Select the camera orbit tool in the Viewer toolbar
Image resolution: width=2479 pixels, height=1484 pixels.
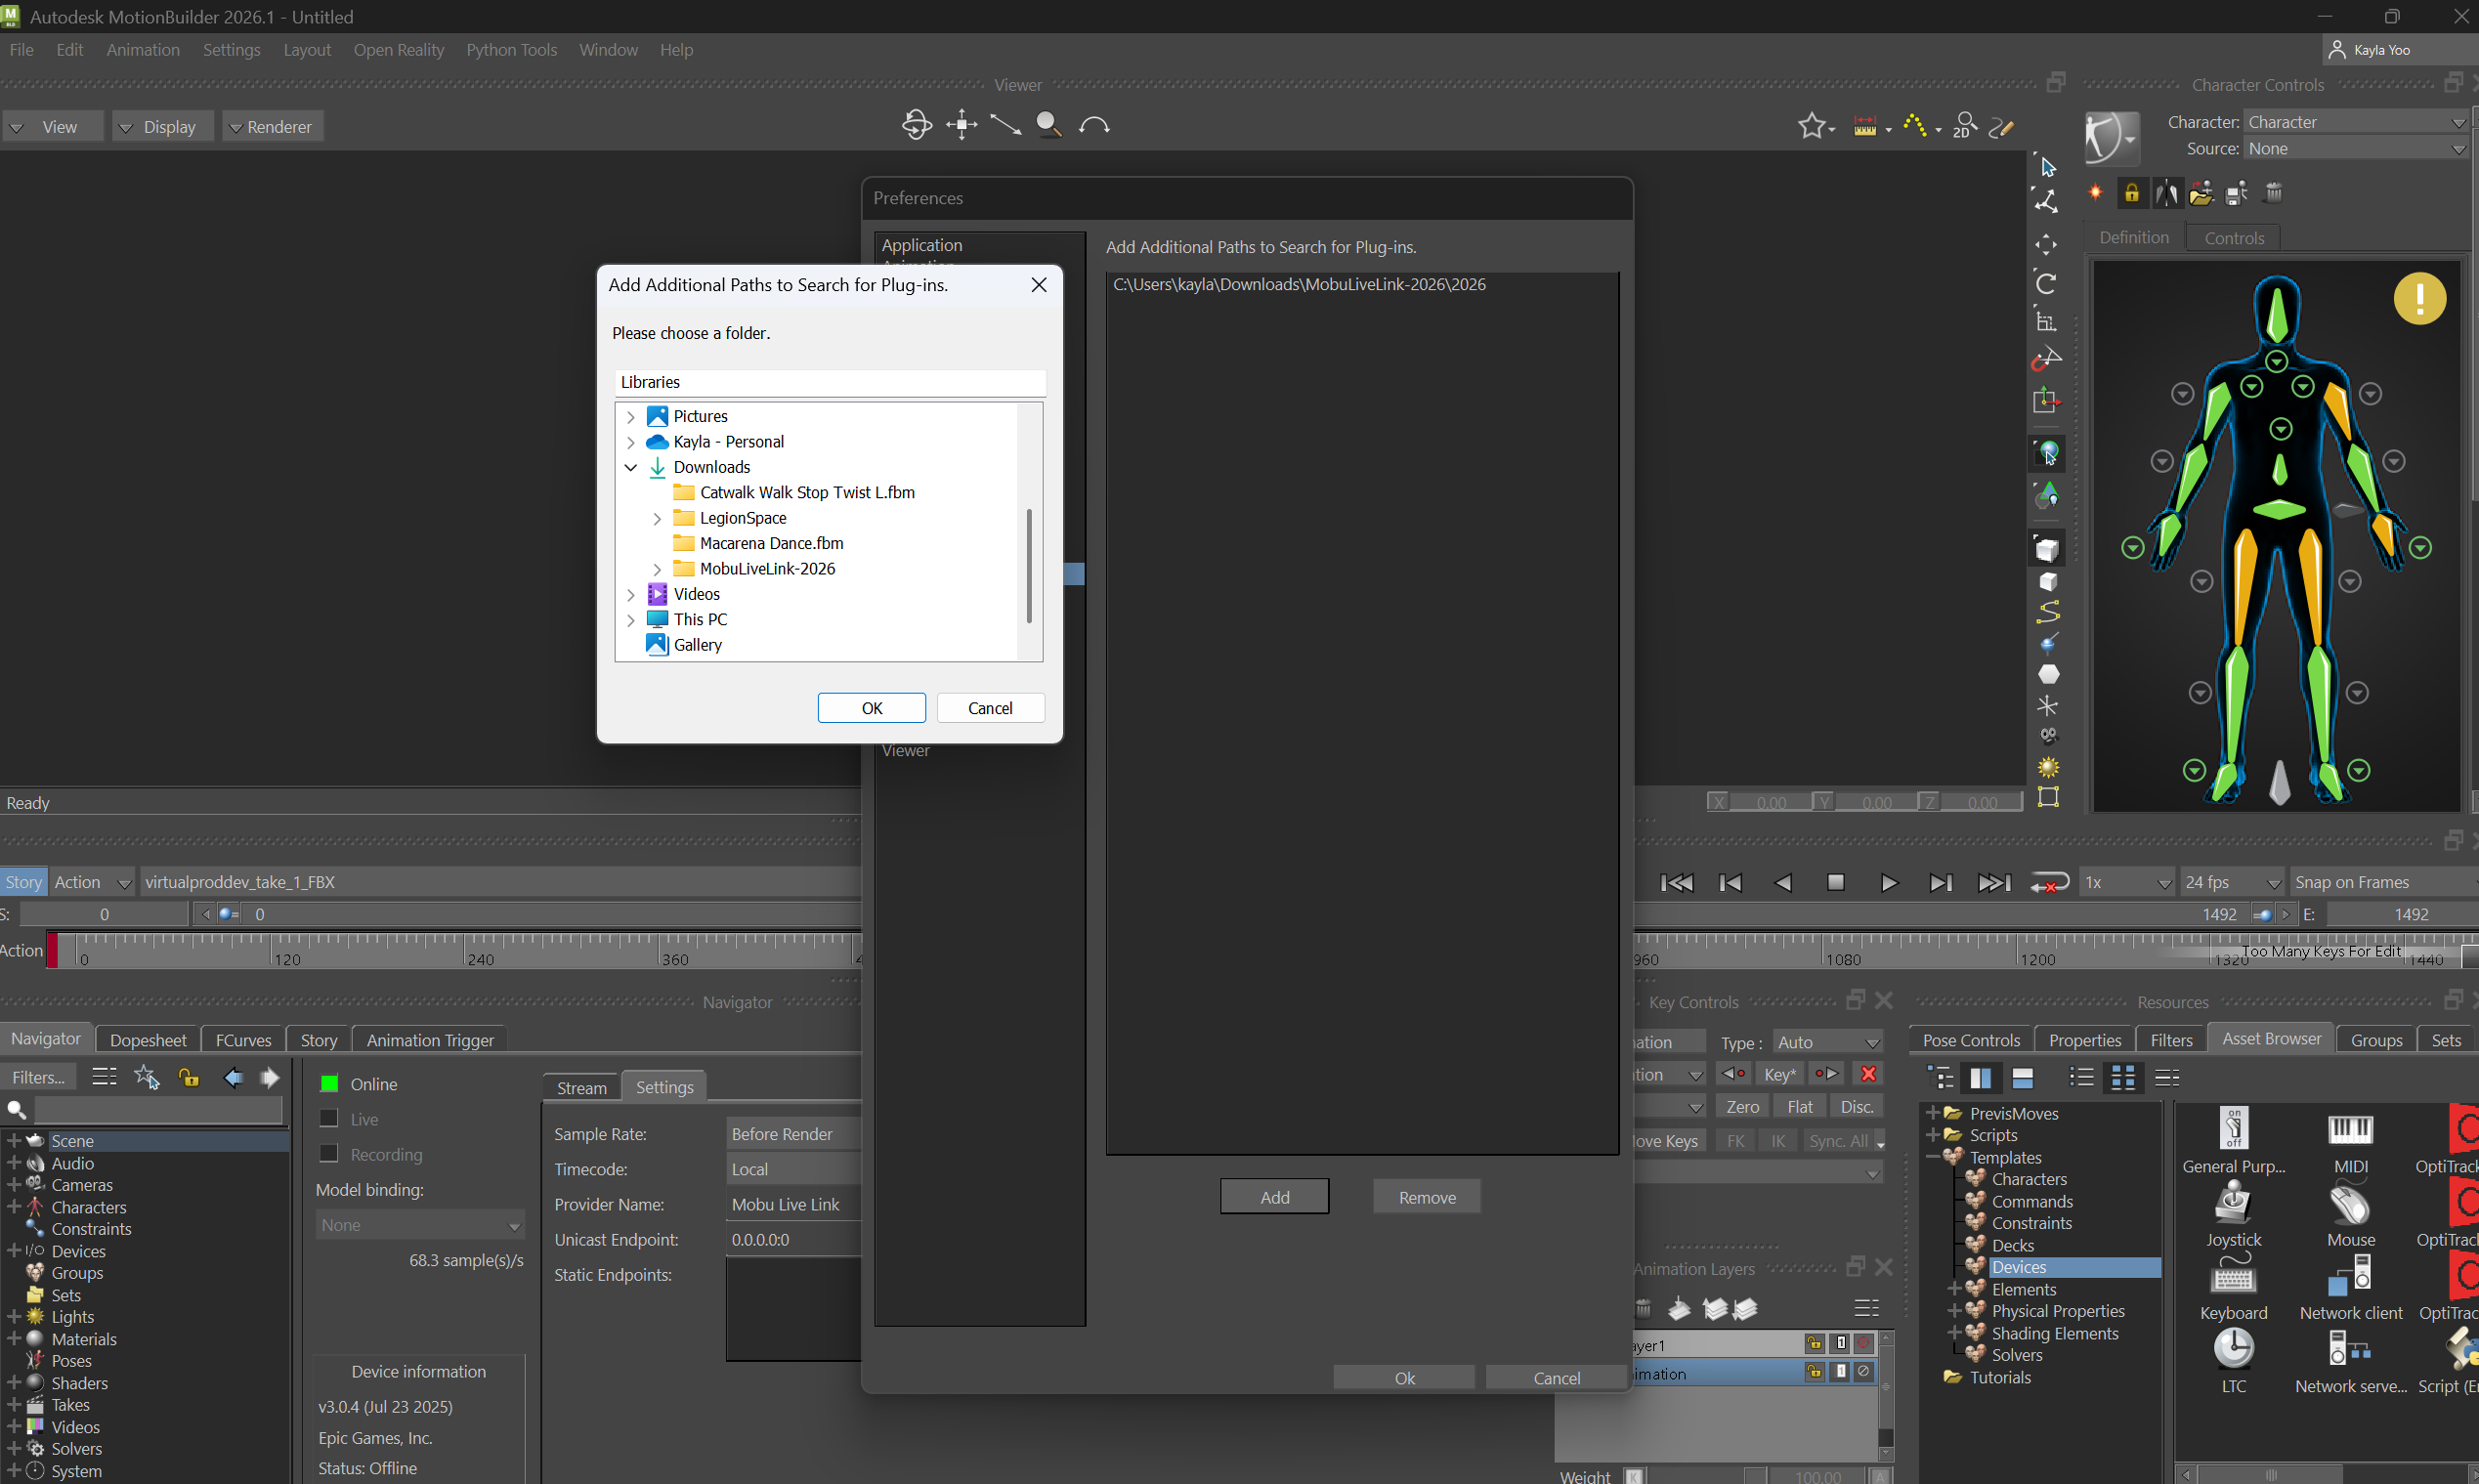pyautogui.click(x=916, y=124)
